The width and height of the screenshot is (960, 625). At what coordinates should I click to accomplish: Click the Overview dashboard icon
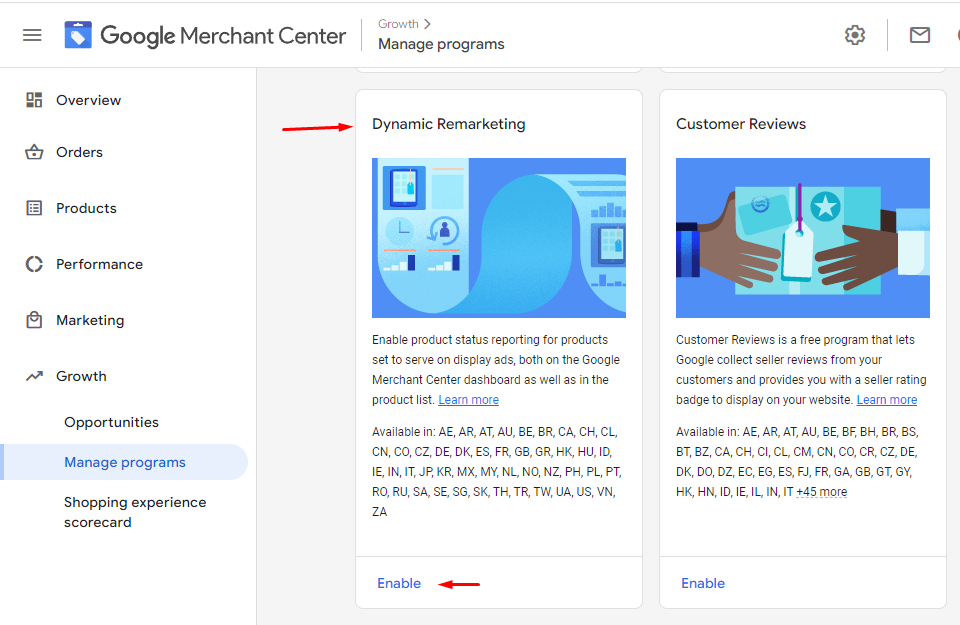point(34,100)
